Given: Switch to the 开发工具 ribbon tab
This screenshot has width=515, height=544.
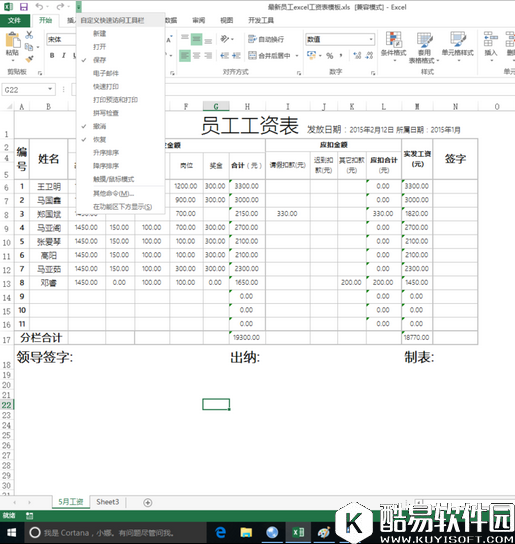Looking at the screenshot, I should click(261, 20).
